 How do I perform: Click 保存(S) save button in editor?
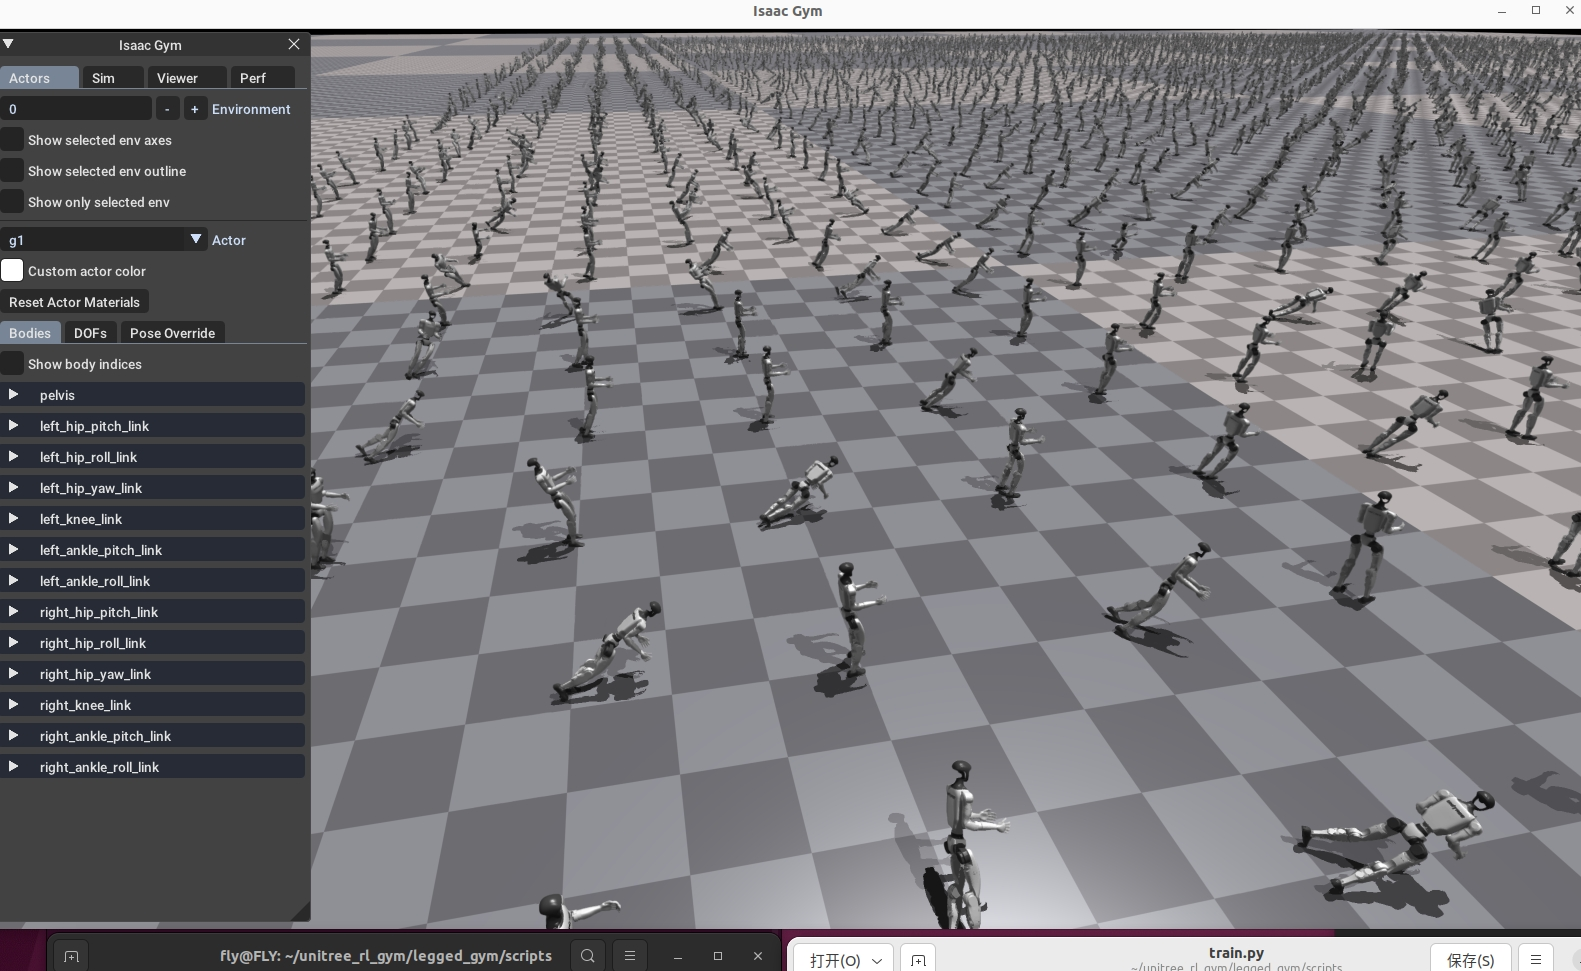1470,960
